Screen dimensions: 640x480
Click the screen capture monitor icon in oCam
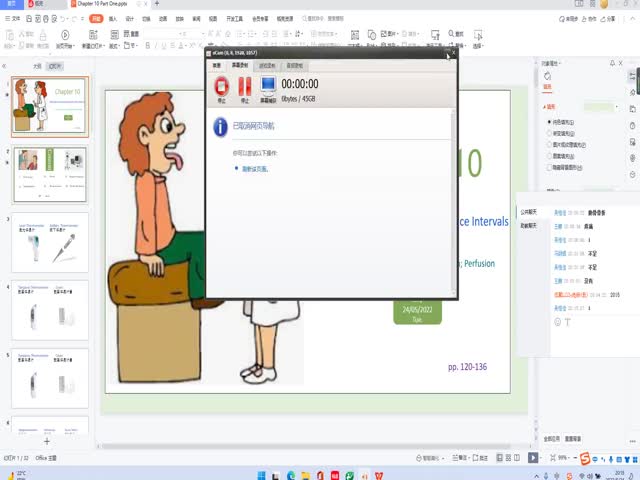(x=268, y=88)
